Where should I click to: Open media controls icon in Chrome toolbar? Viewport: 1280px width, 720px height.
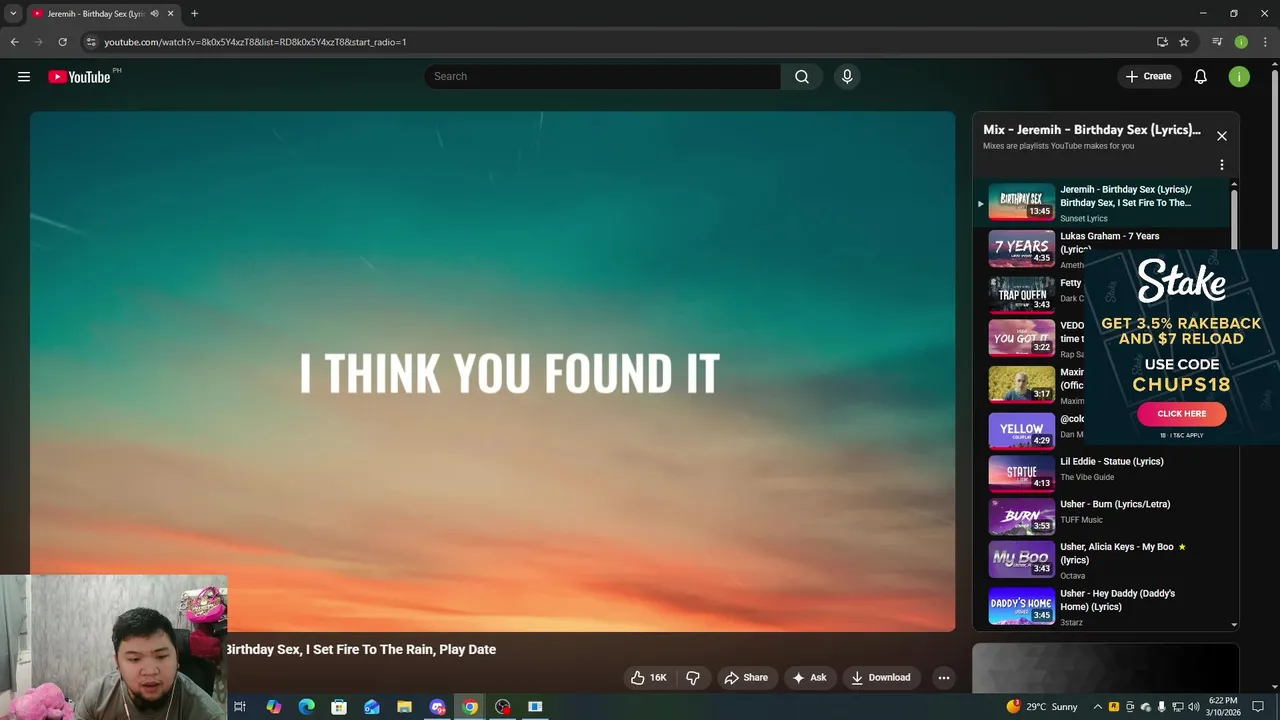[1217, 42]
